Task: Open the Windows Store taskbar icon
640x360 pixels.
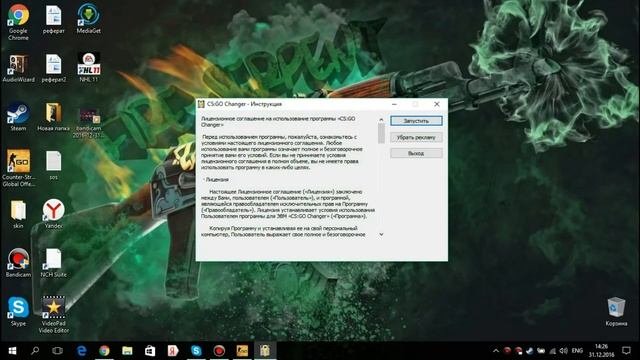Action: click(150, 351)
